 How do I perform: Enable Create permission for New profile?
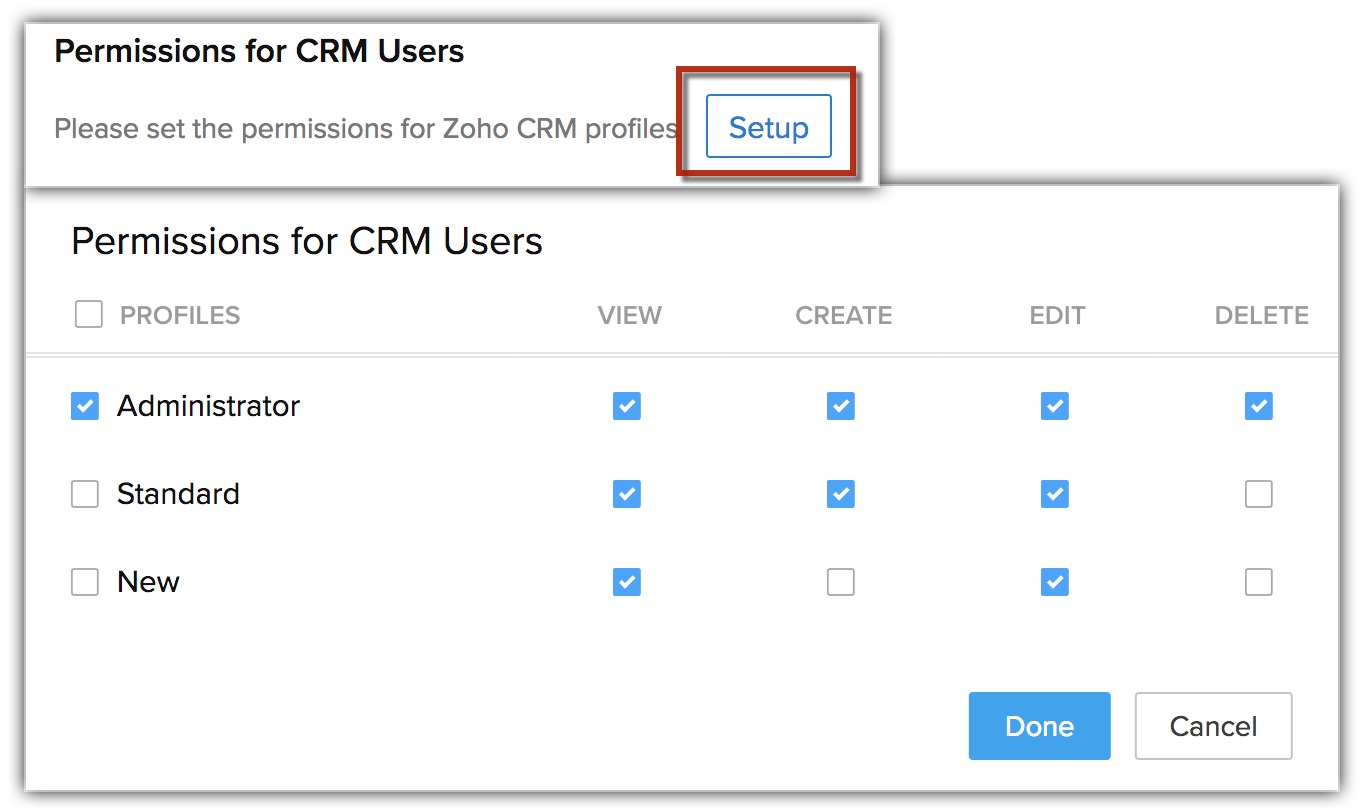pyautogui.click(x=841, y=582)
